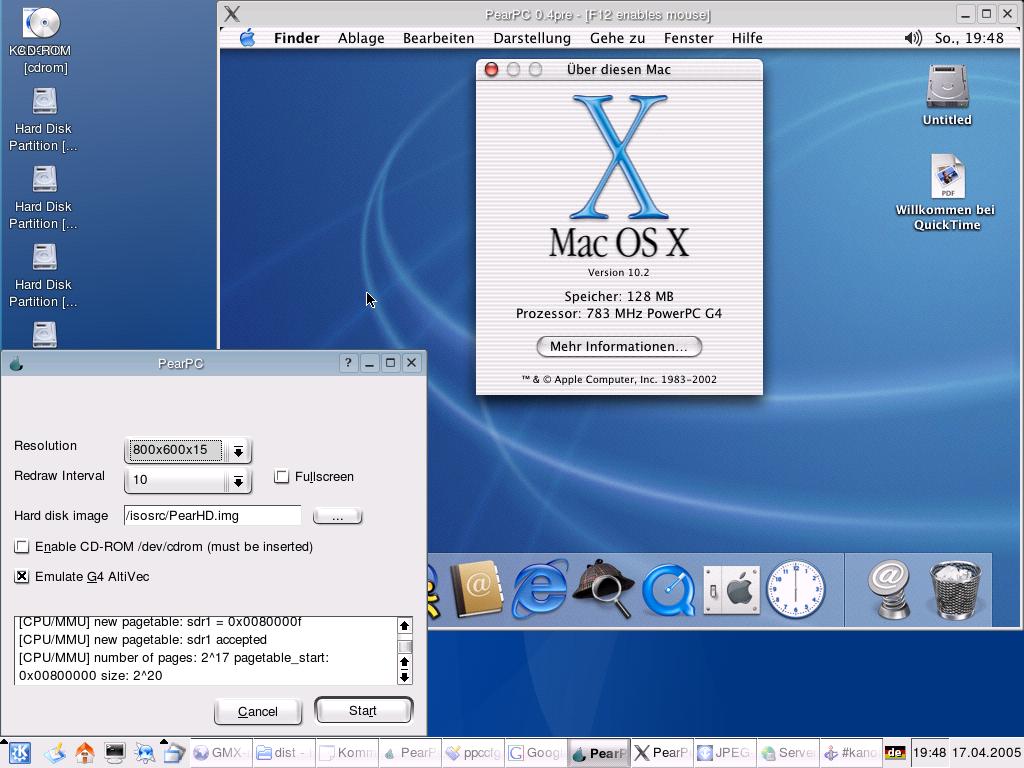Launch QuickTime Player from the Dock
1024x768 pixels.
pyautogui.click(x=668, y=590)
